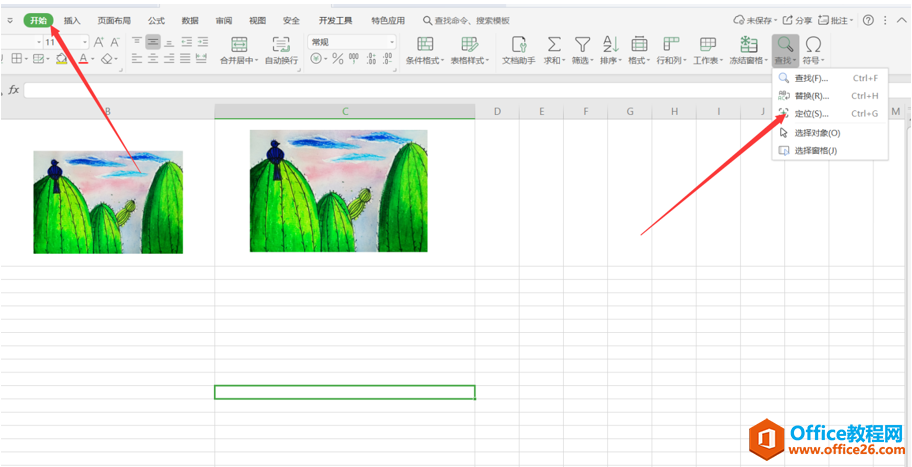Click the increase indent icon
The image size is (912, 467).
click(202, 42)
